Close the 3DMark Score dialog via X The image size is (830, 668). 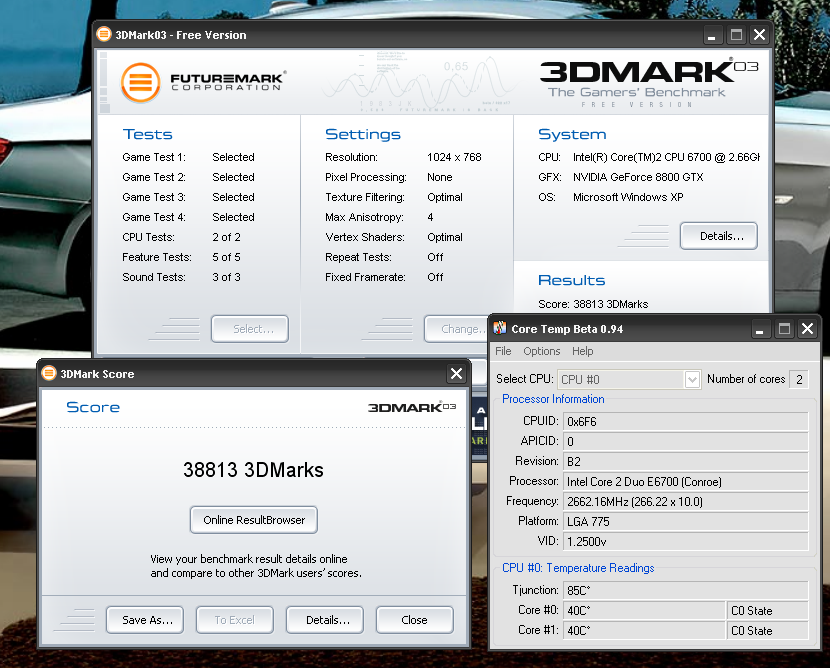[x=456, y=374]
